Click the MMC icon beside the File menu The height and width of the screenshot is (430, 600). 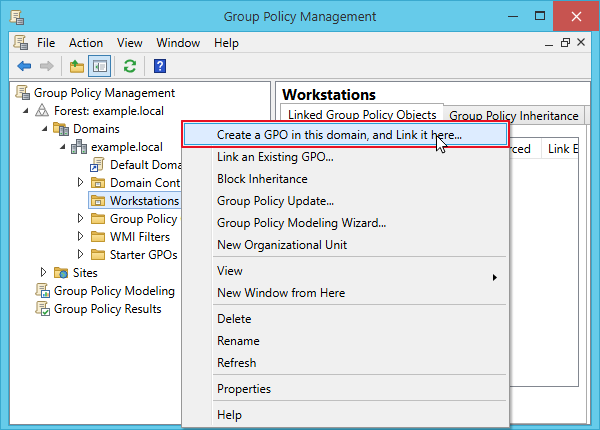click(x=21, y=42)
